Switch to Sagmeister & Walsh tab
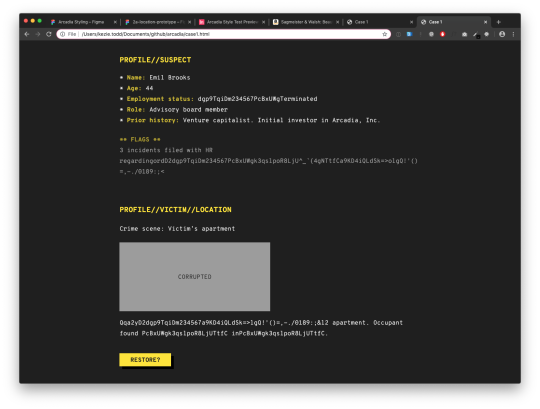Screen dimensions: 540x409 point(305,22)
